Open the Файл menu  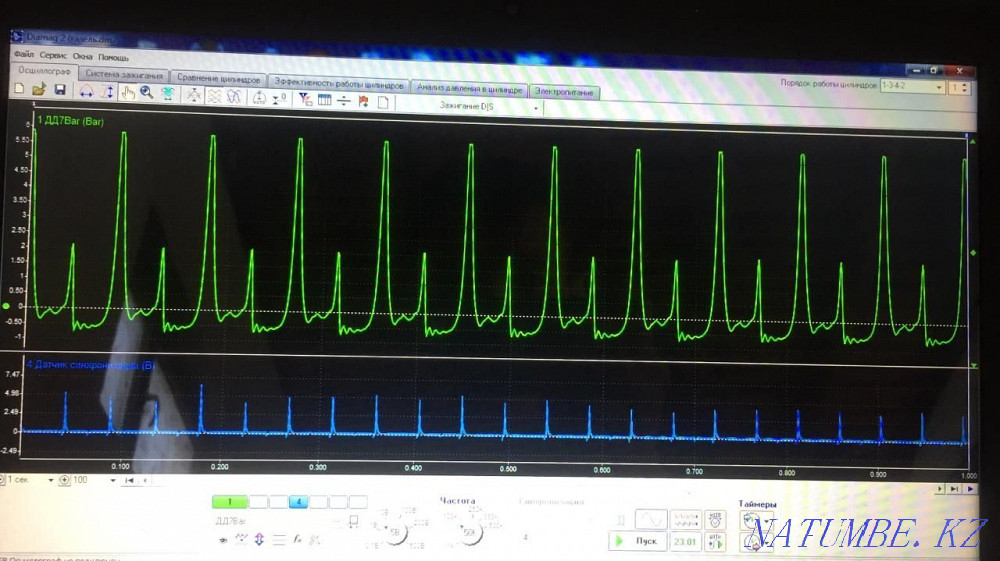(x=24, y=56)
